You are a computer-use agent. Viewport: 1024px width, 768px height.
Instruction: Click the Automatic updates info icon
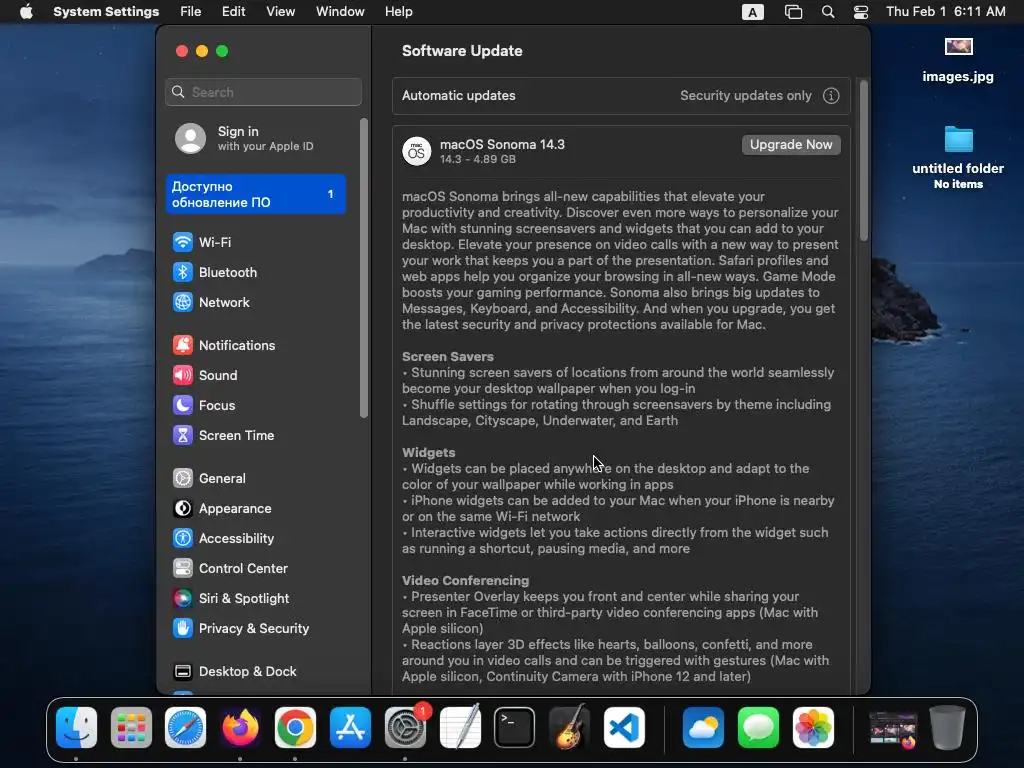[831, 96]
